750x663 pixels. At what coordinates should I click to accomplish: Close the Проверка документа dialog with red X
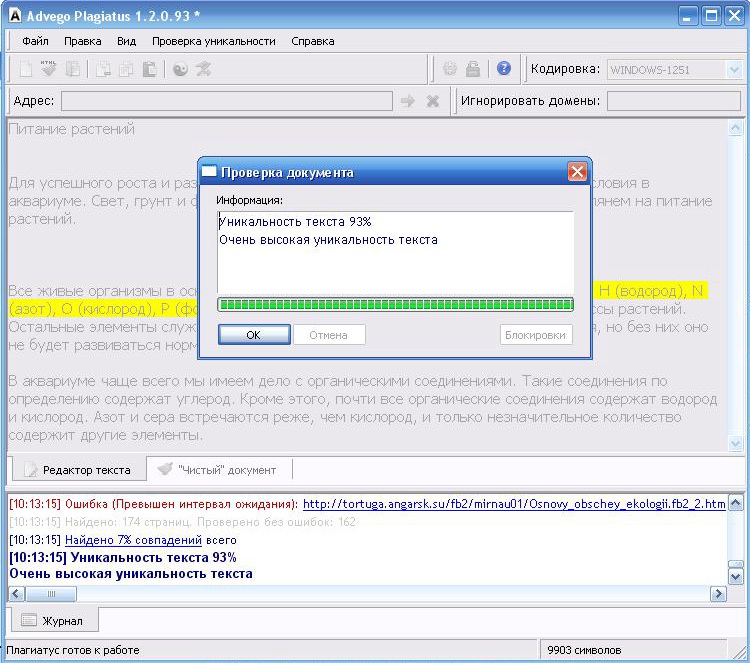click(577, 172)
